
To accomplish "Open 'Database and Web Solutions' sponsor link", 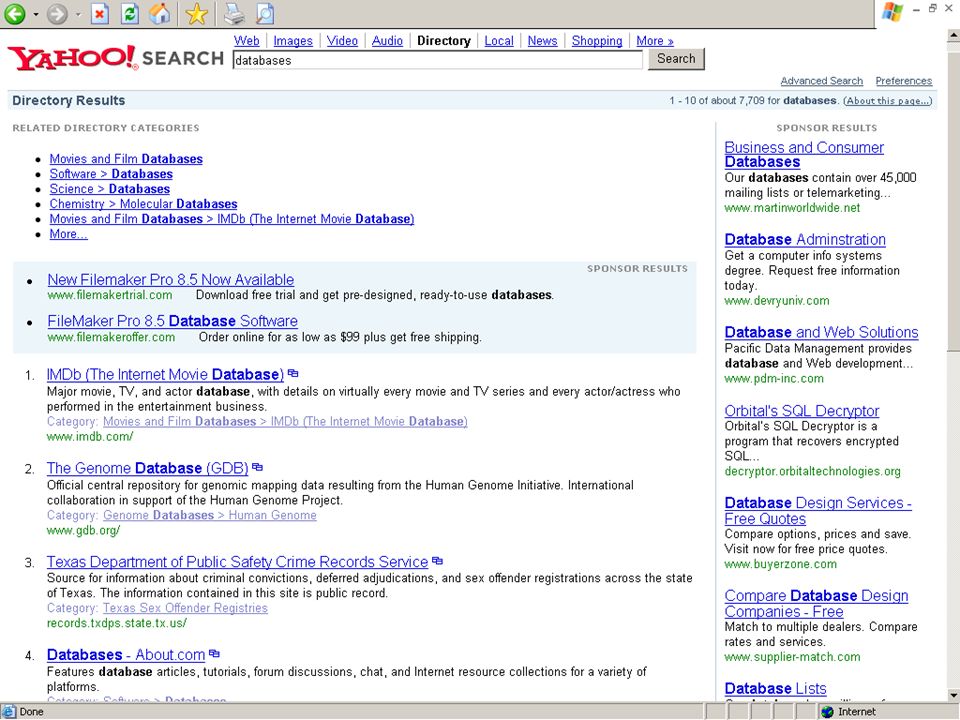I will click(822, 332).
